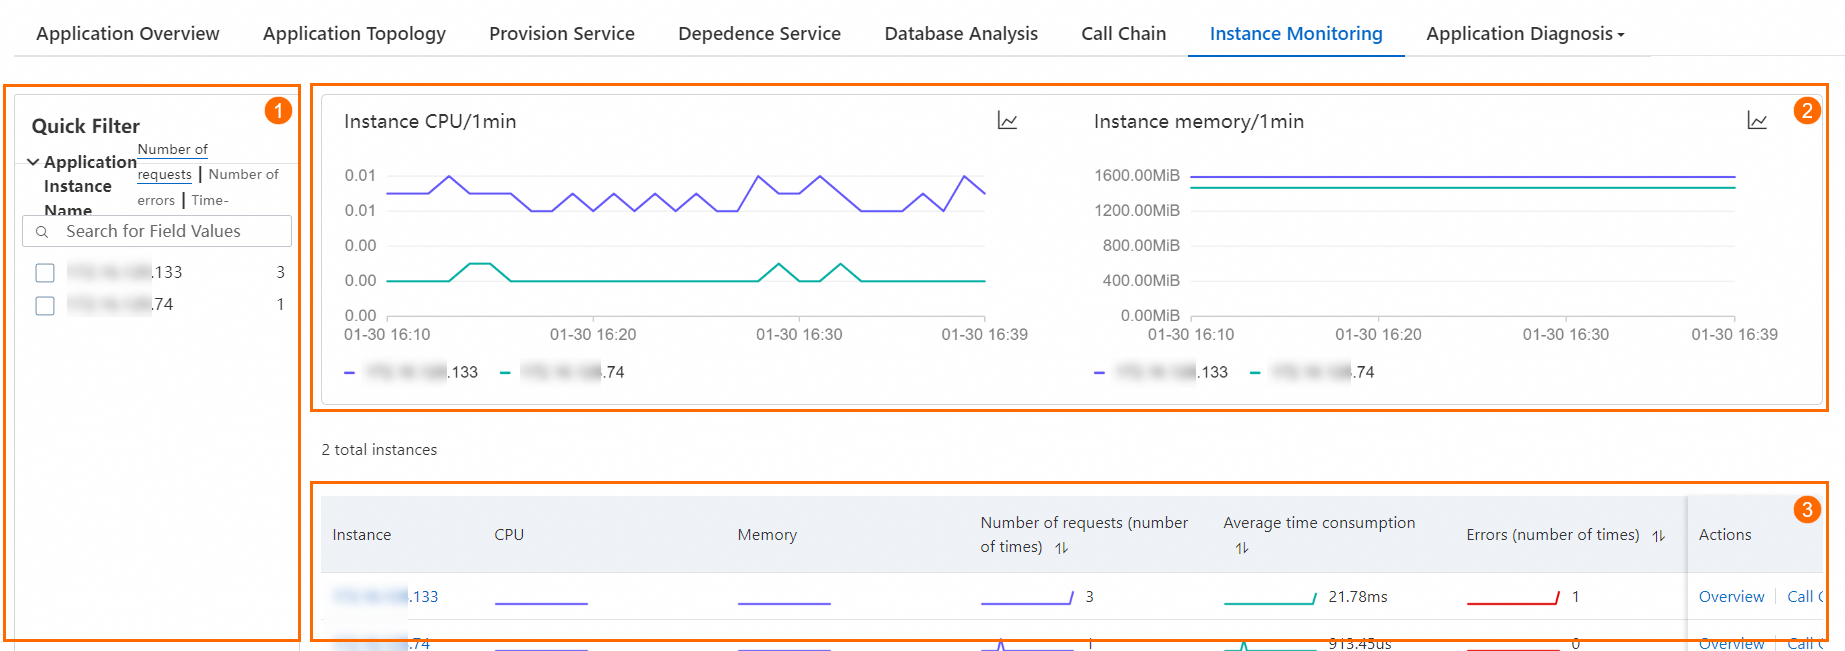Viewport: 1845px width, 651px height.
Task: Open the Overview link for .133 instance
Action: pos(1731,597)
